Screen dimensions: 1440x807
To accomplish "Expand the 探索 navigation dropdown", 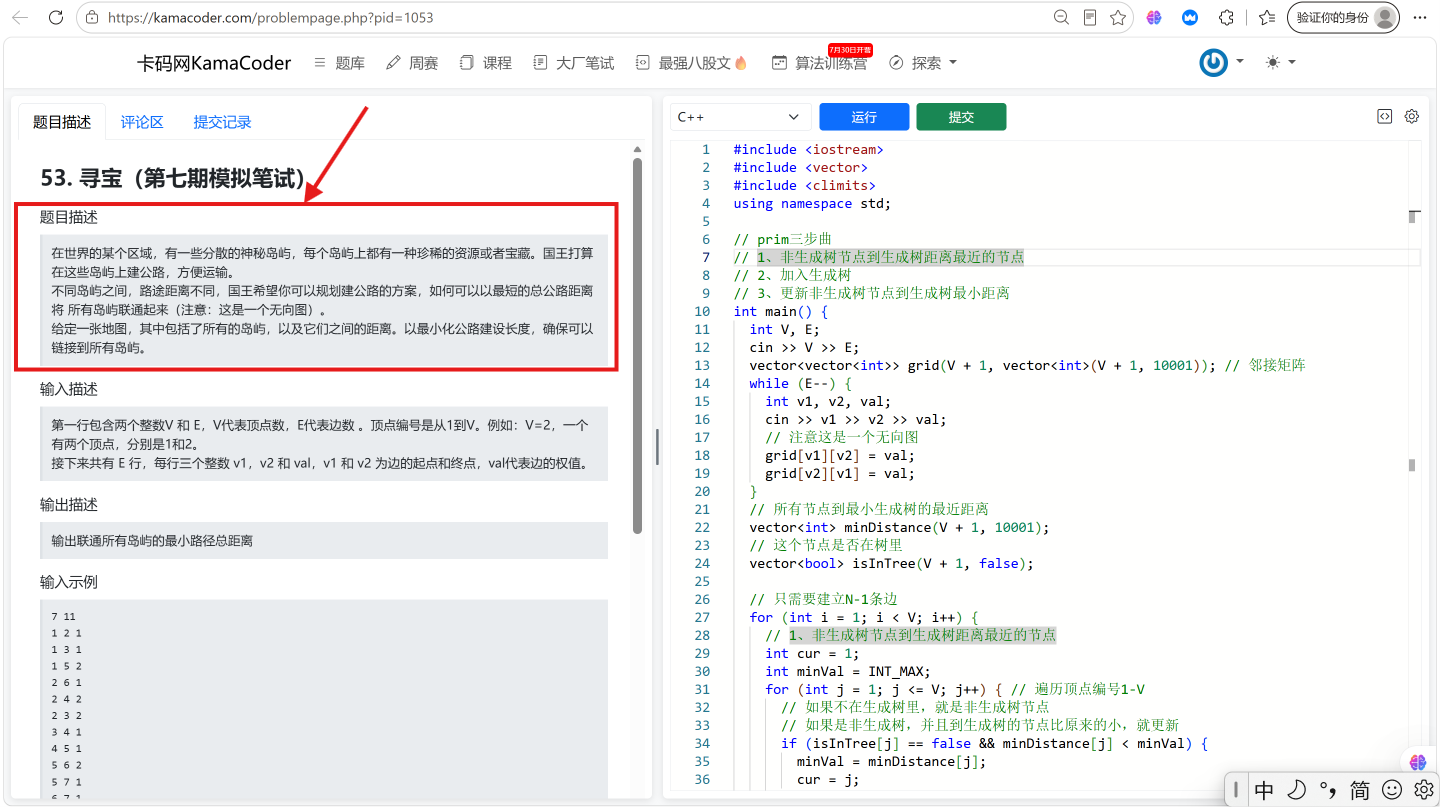I will (923, 62).
